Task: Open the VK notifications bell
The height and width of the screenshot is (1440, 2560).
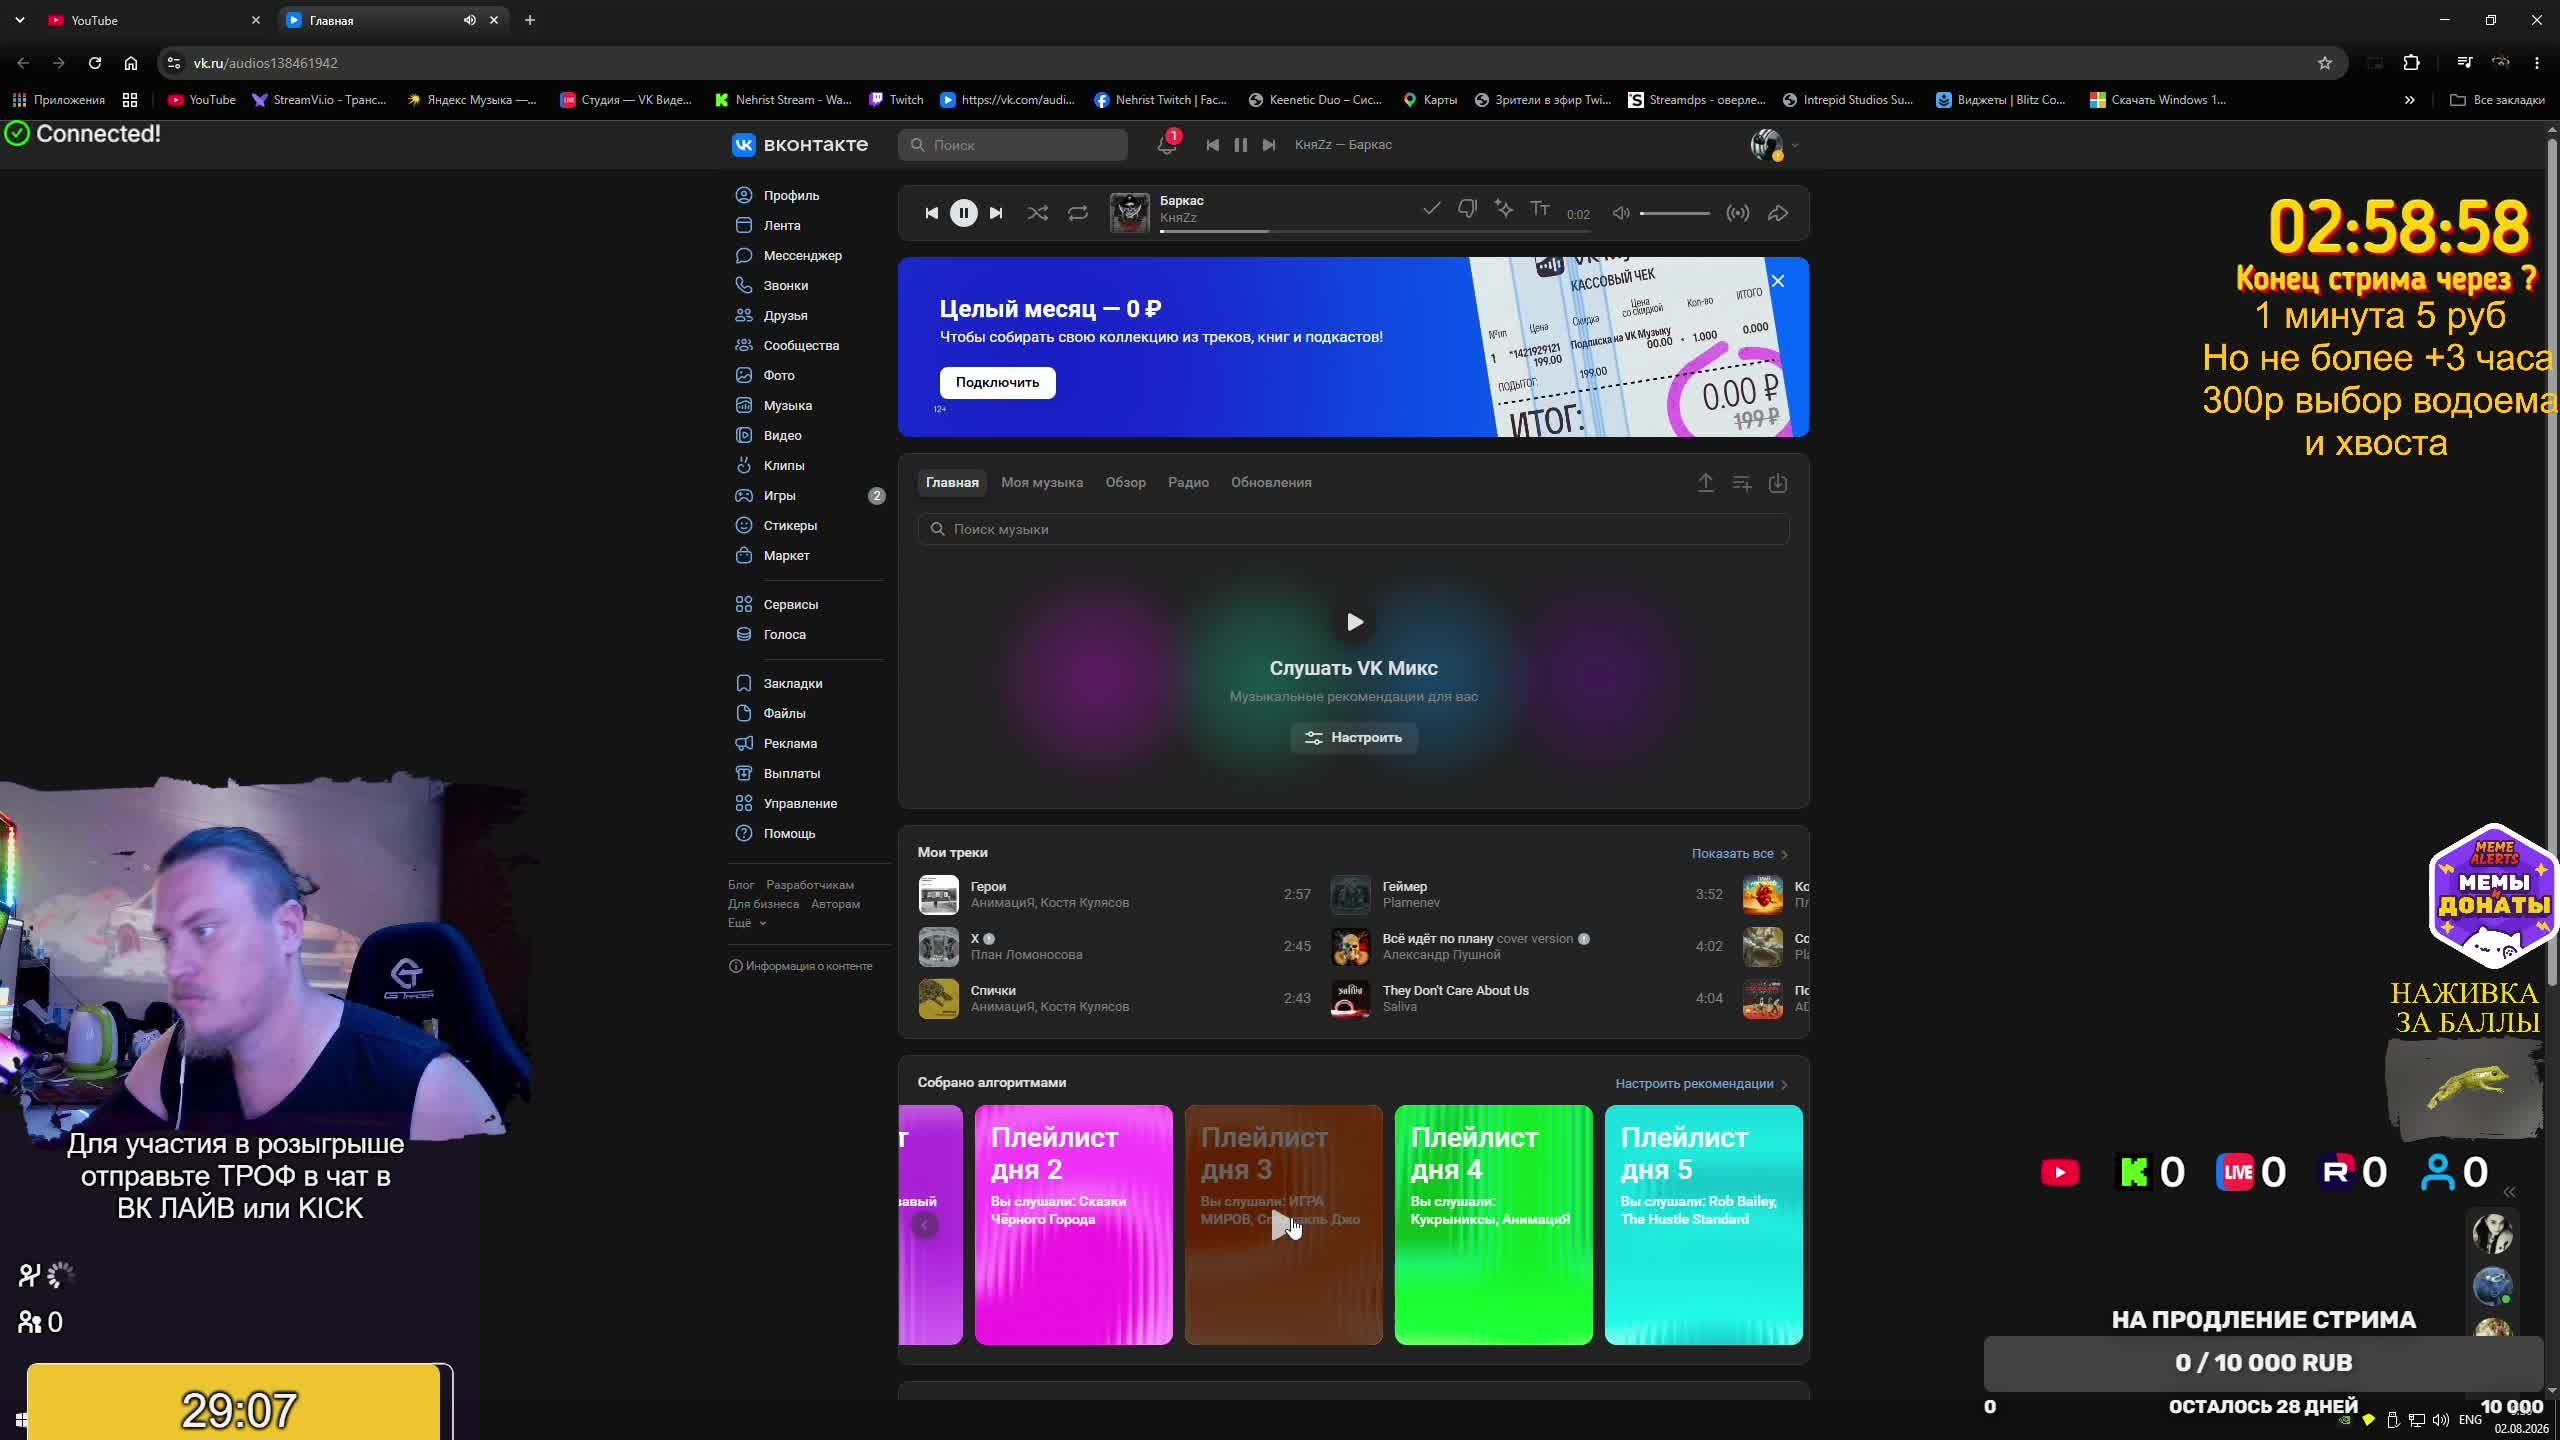Action: point(1166,145)
